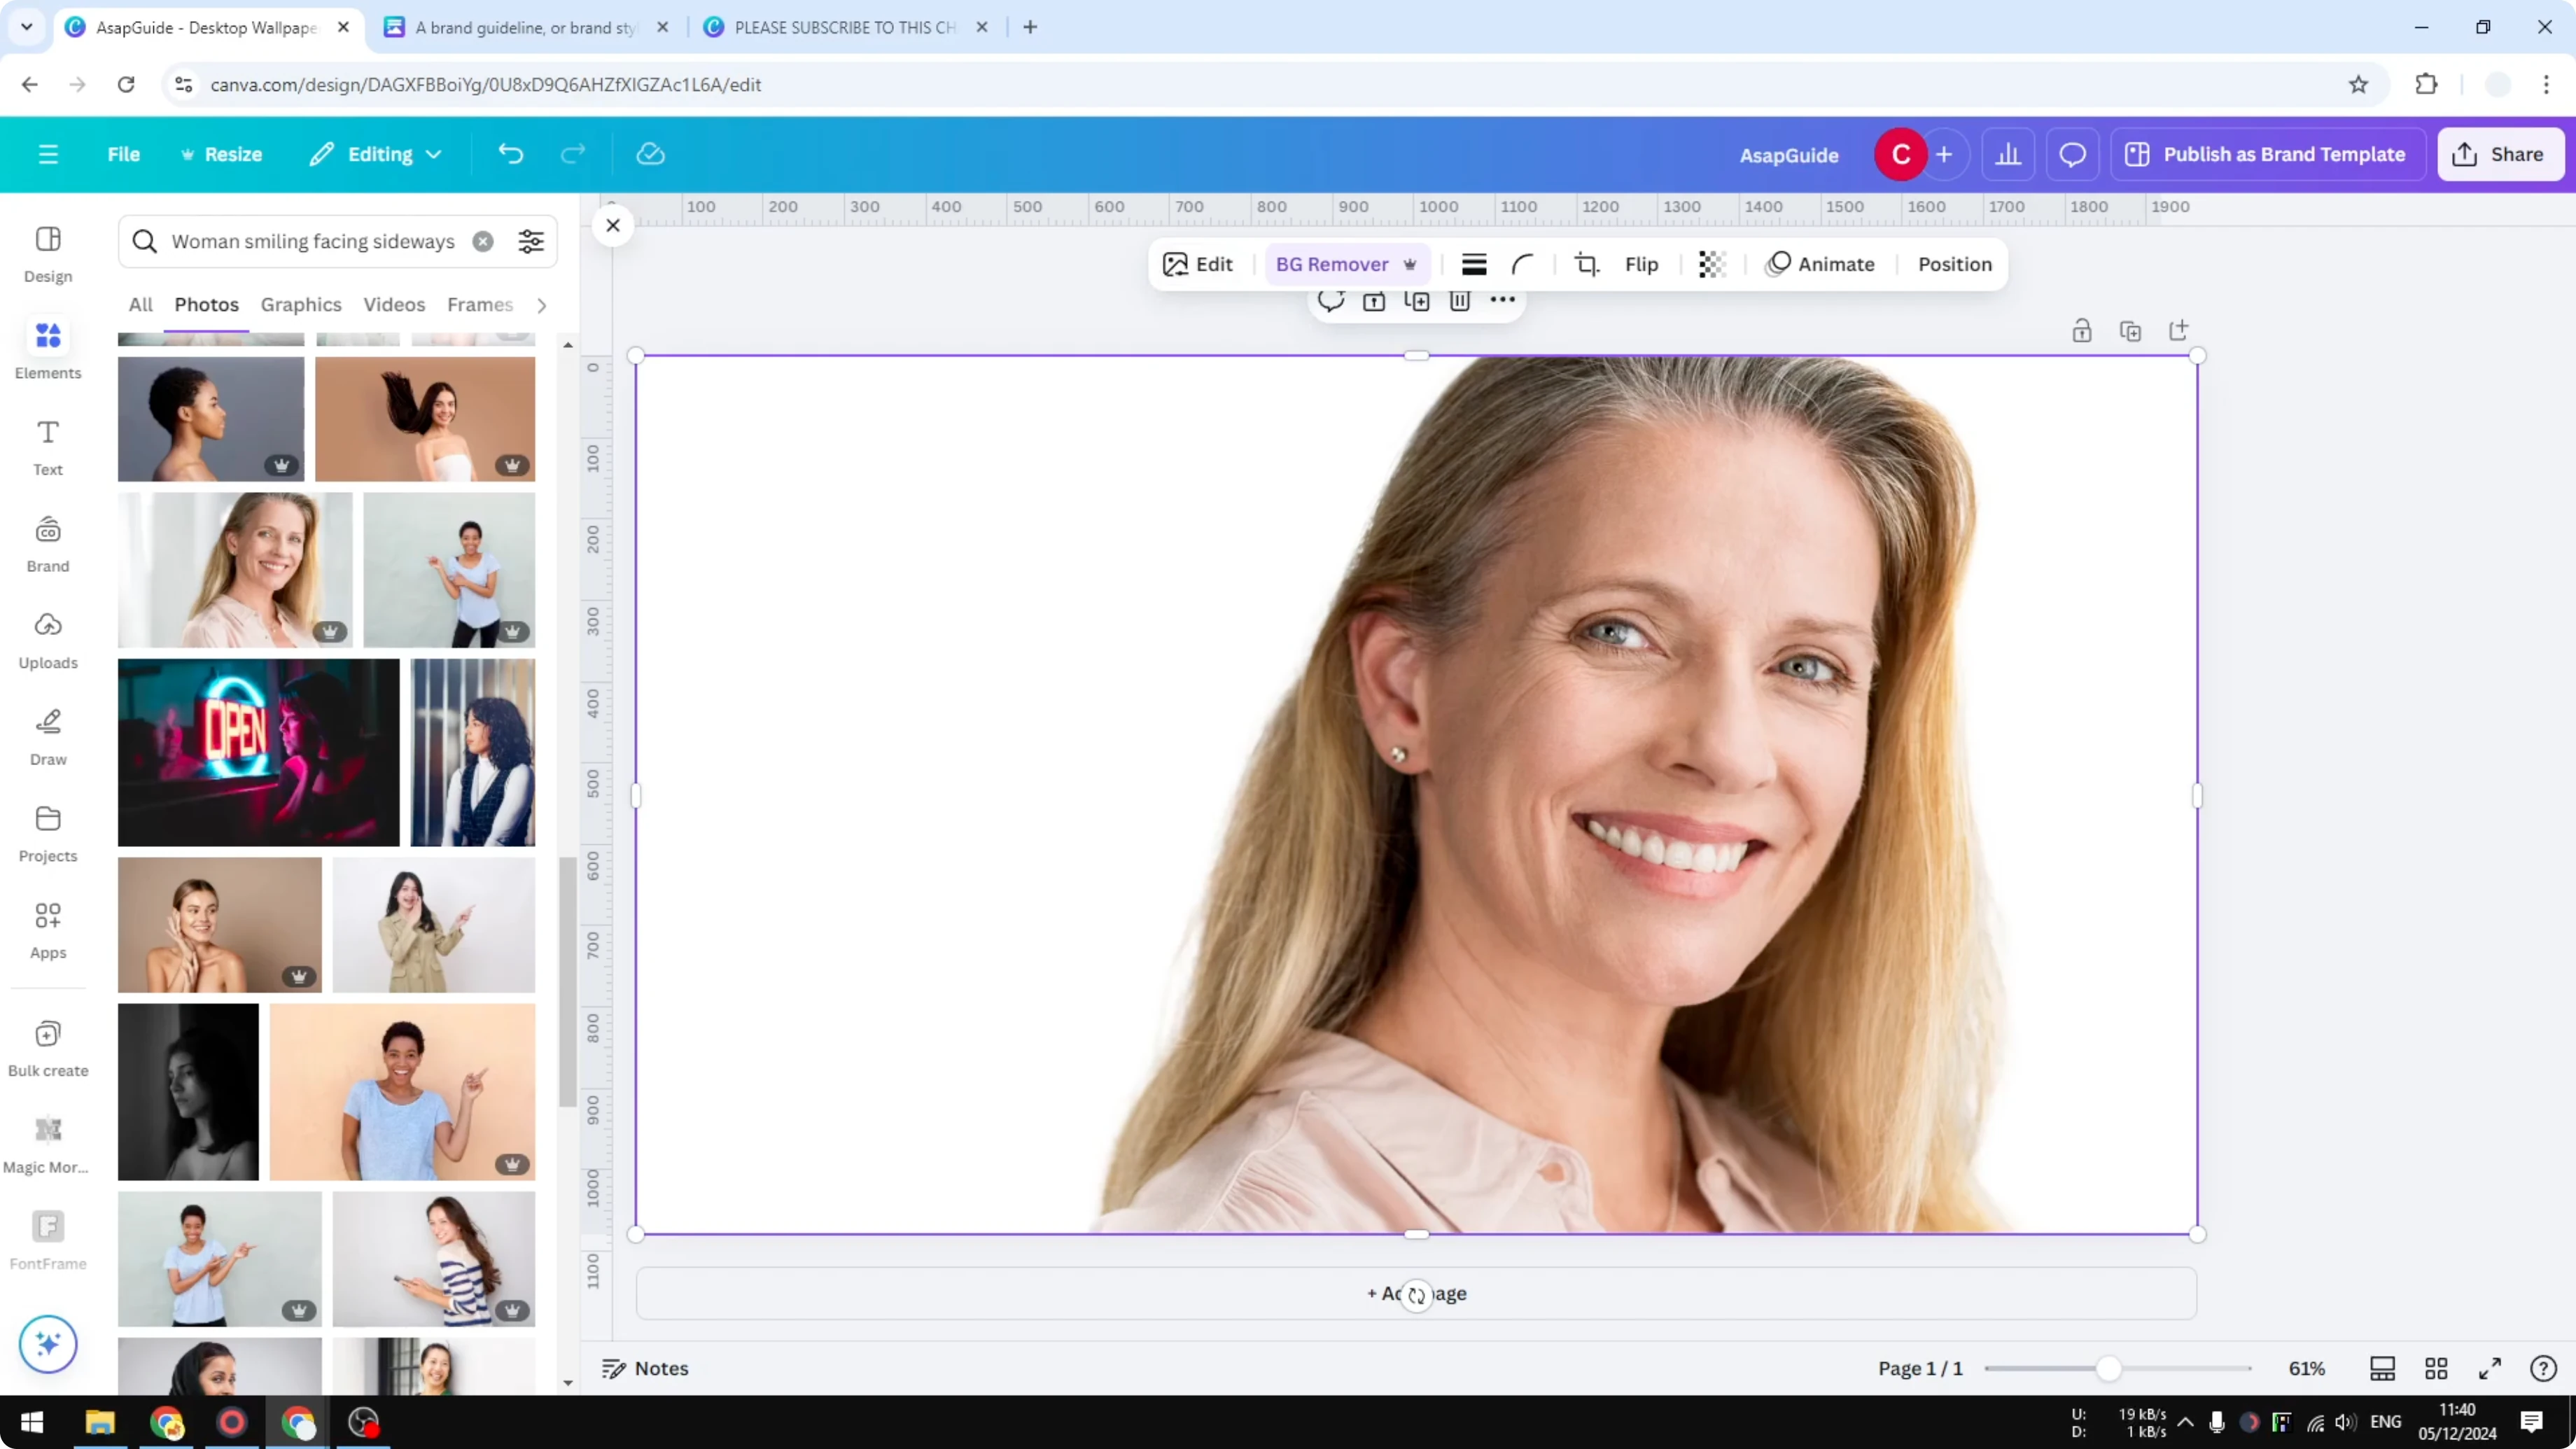The height and width of the screenshot is (1449, 2576).
Task: Toggle Notes panel at the bottom
Action: pyautogui.click(x=644, y=1368)
